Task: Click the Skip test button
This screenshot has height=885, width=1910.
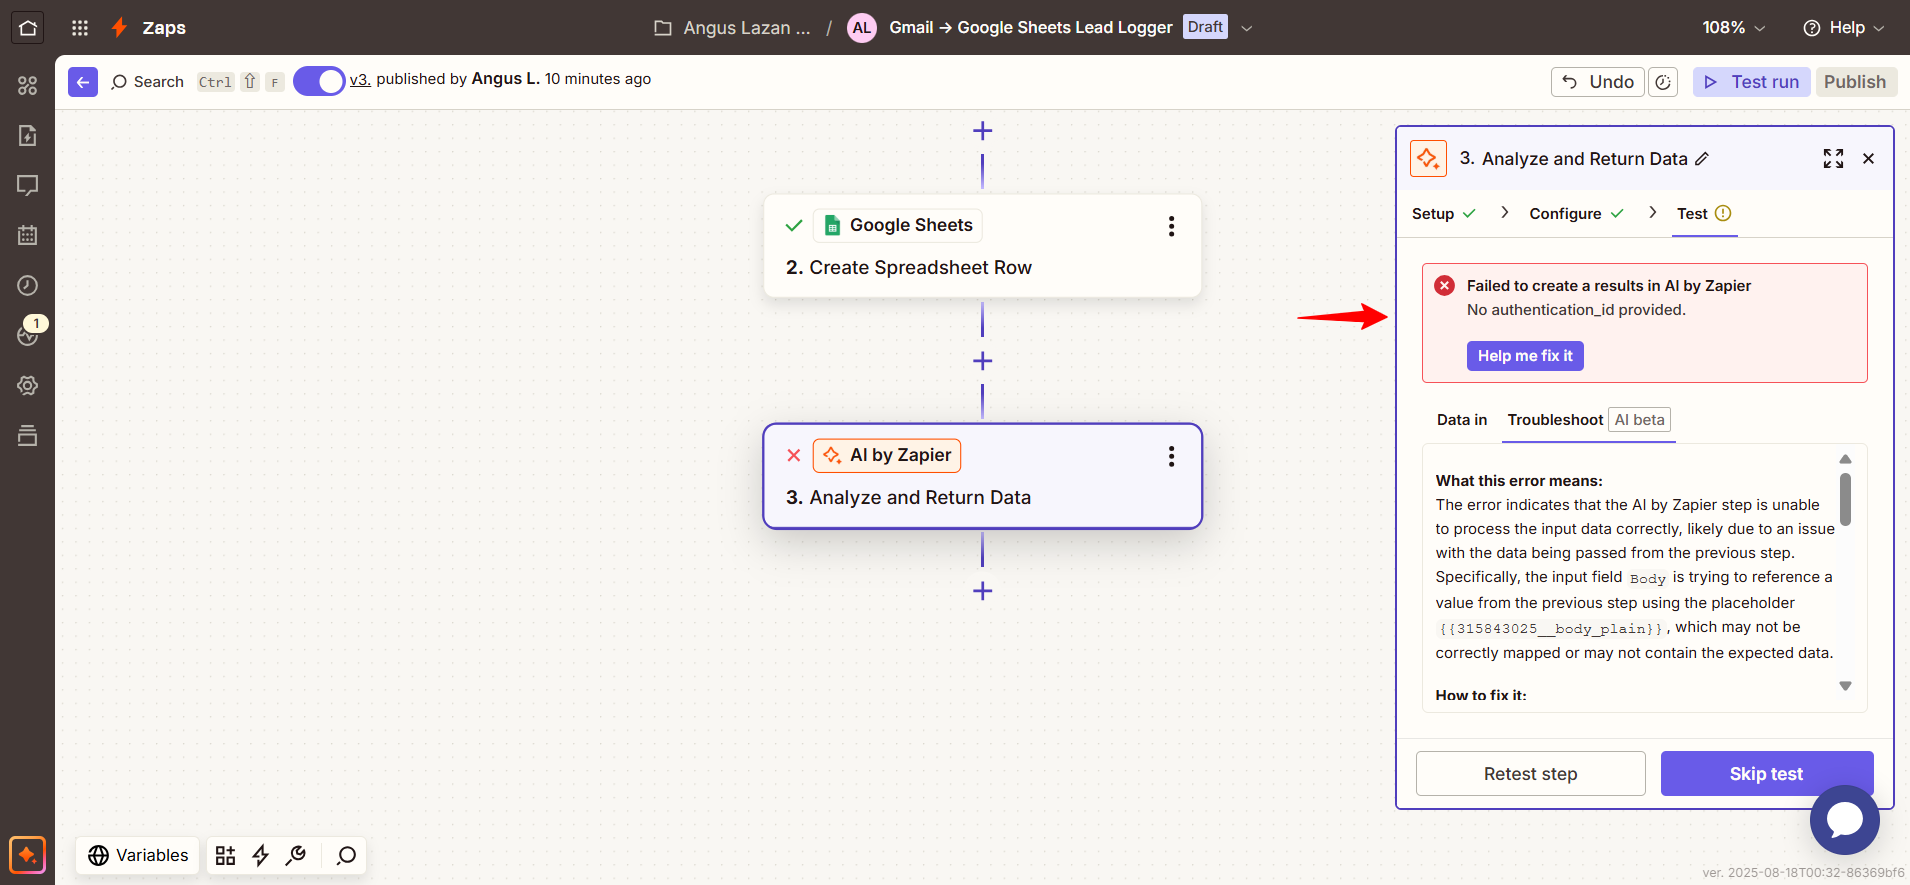Action: (1766, 774)
